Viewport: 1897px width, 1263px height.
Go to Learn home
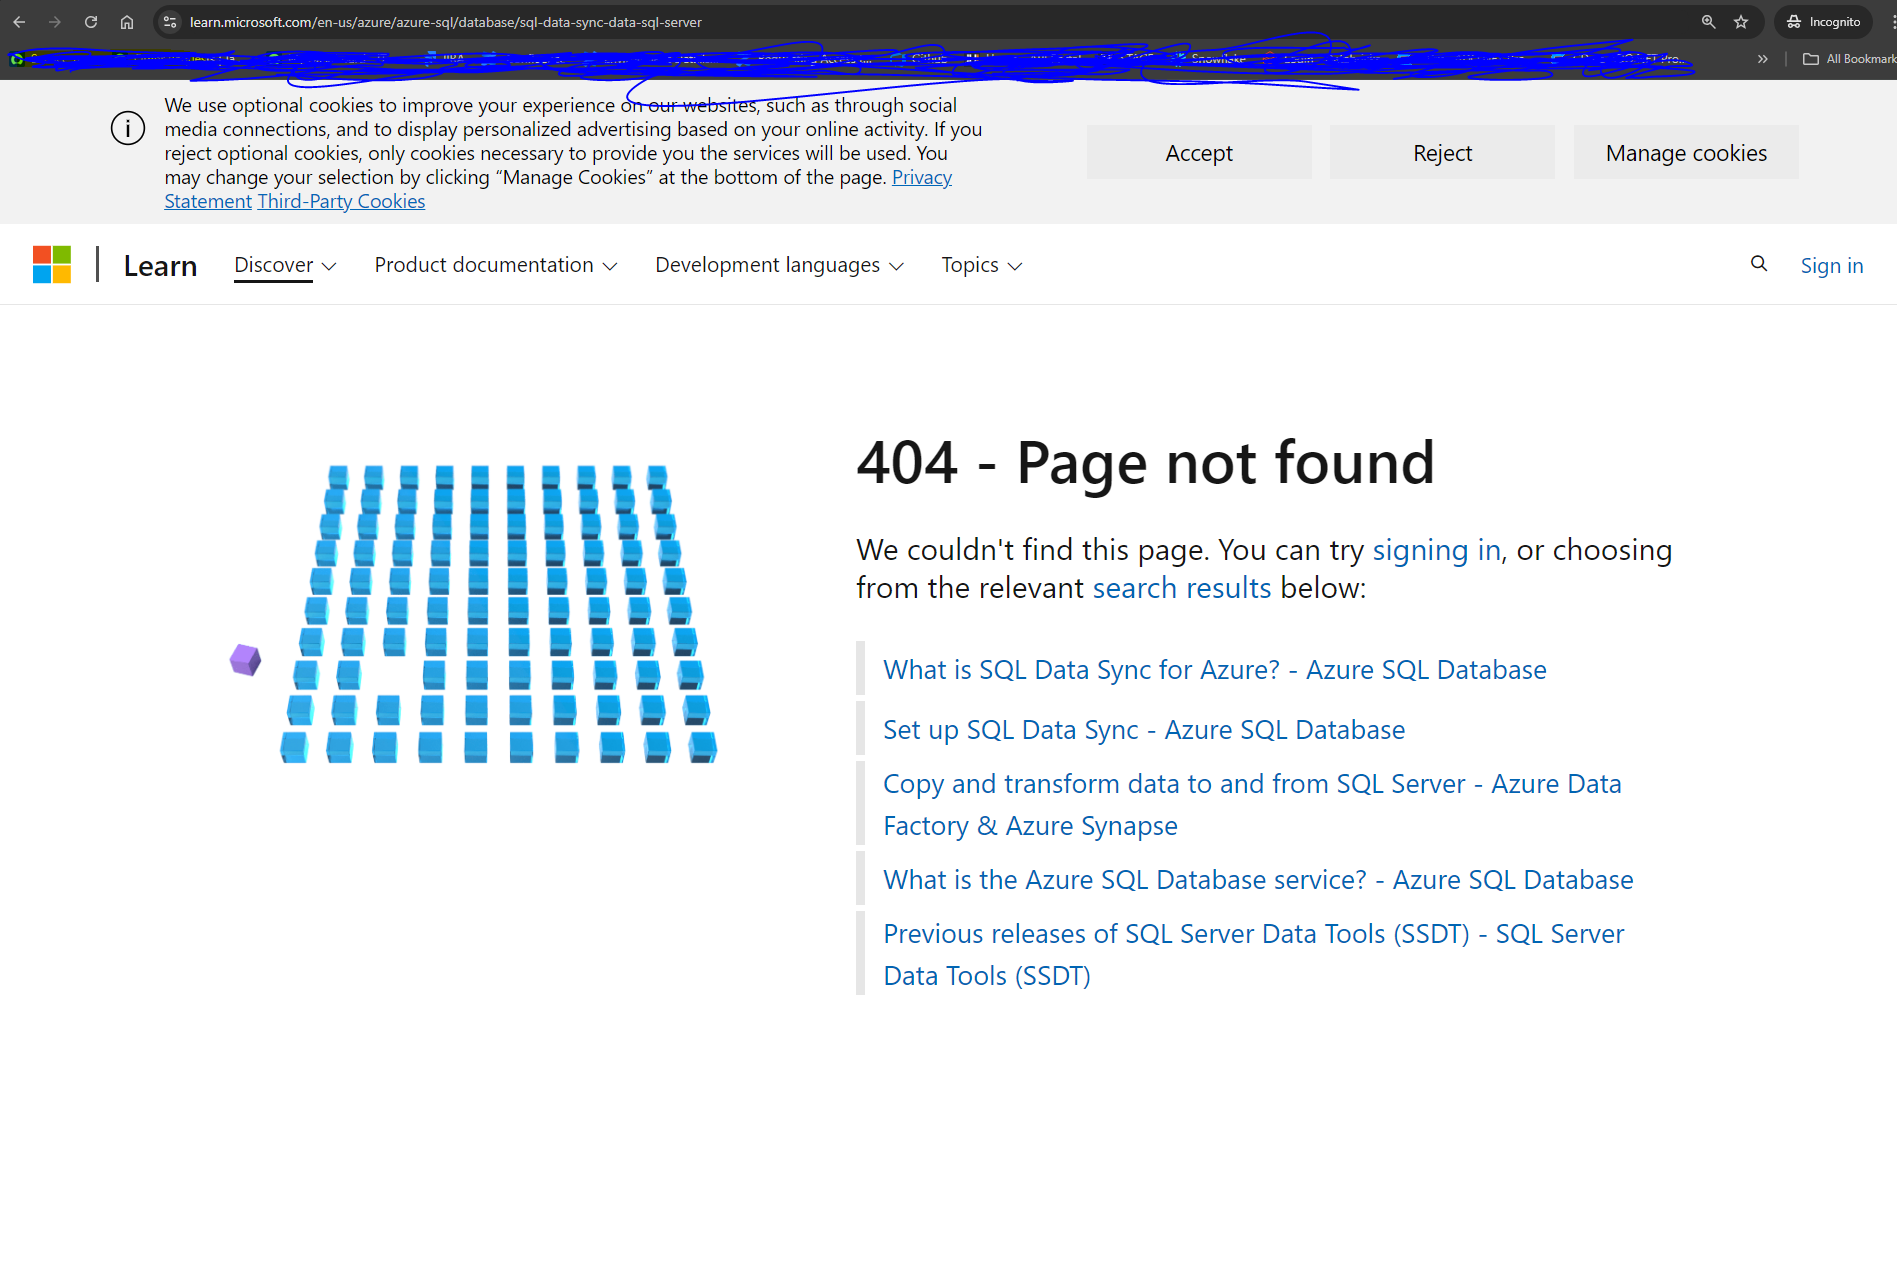[x=160, y=265]
